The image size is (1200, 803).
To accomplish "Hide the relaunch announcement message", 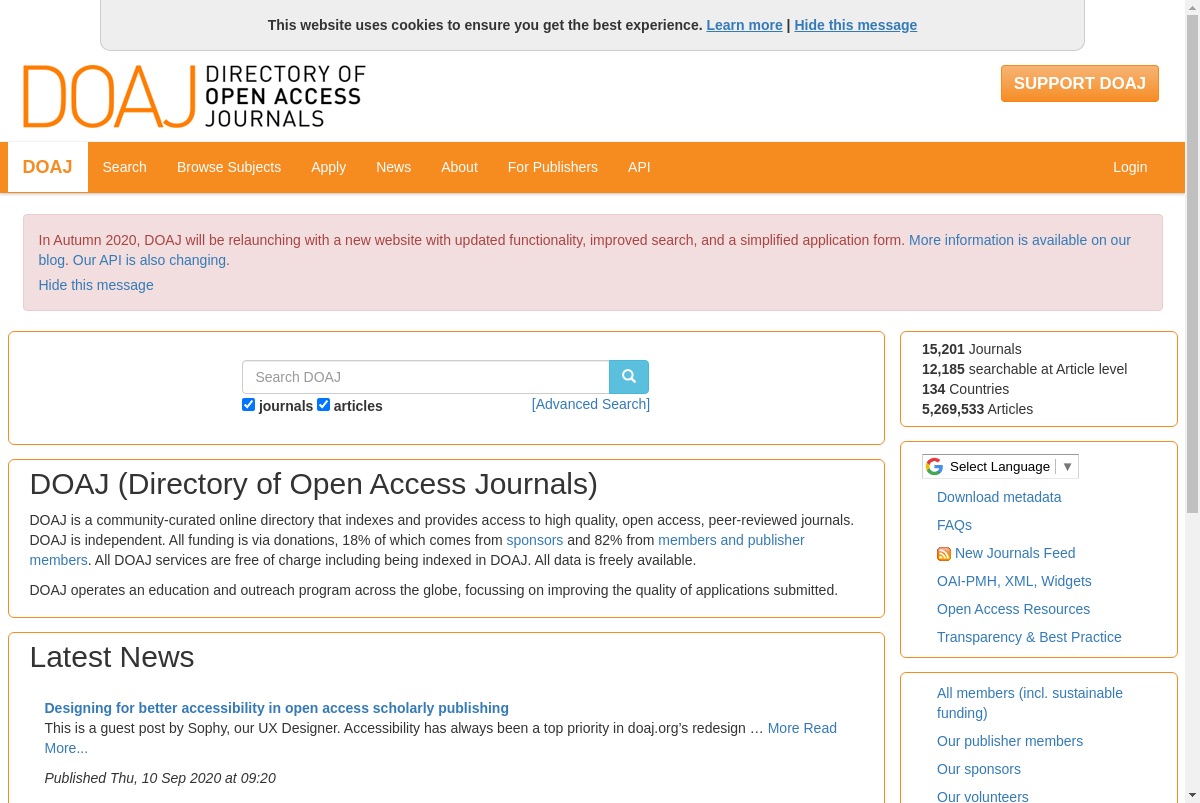I will pos(96,285).
